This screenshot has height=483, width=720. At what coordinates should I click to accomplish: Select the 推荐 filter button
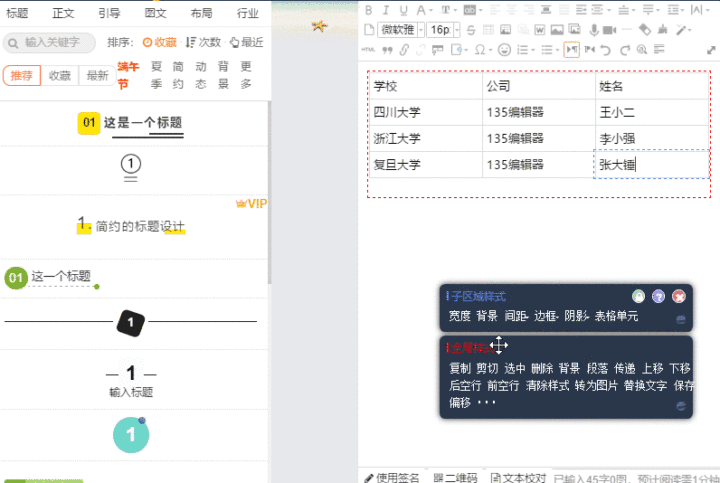[22, 76]
